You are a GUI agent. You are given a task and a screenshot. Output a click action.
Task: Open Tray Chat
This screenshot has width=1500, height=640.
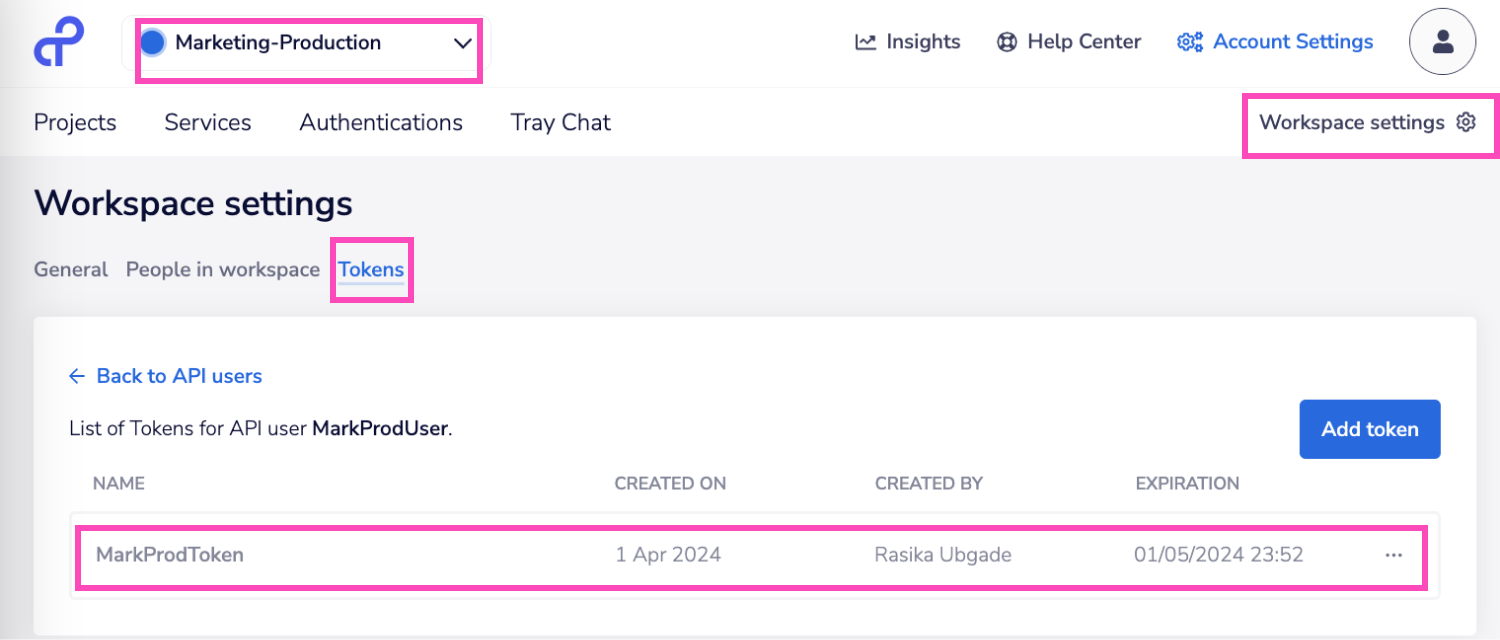[x=560, y=122]
